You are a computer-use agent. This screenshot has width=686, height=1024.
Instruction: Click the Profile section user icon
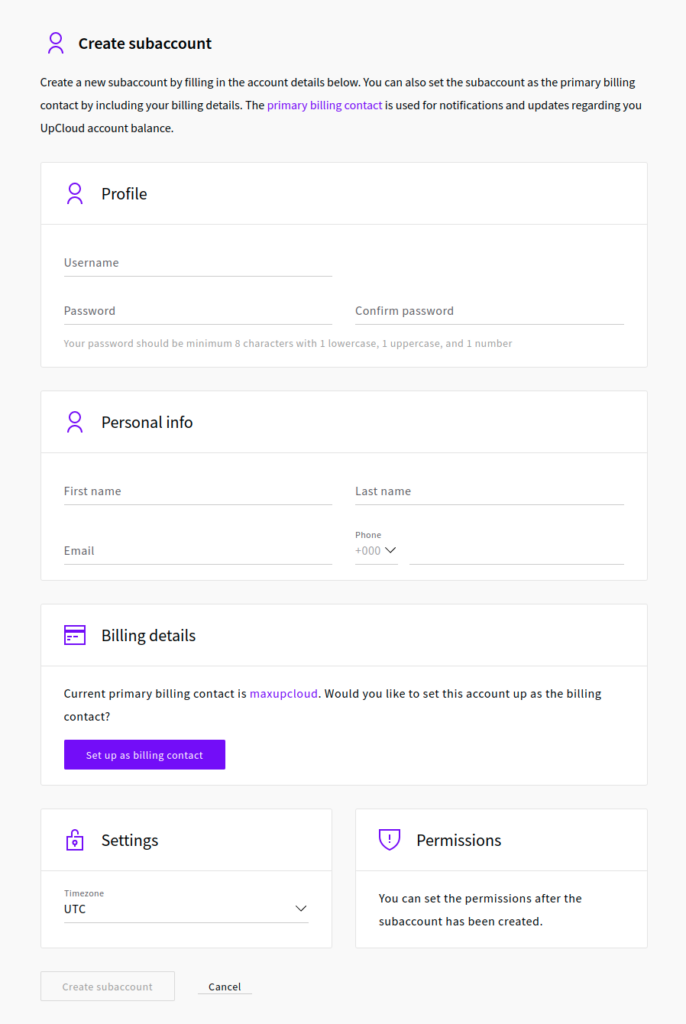[75, 194]
